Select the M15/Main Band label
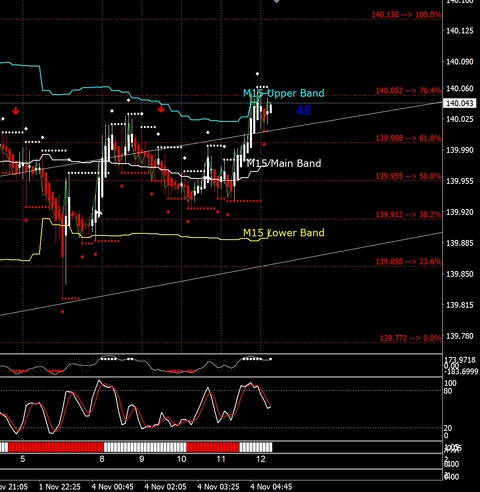This screenshot has width=480, height=492. pyautogui.click(x=284, y=163)
